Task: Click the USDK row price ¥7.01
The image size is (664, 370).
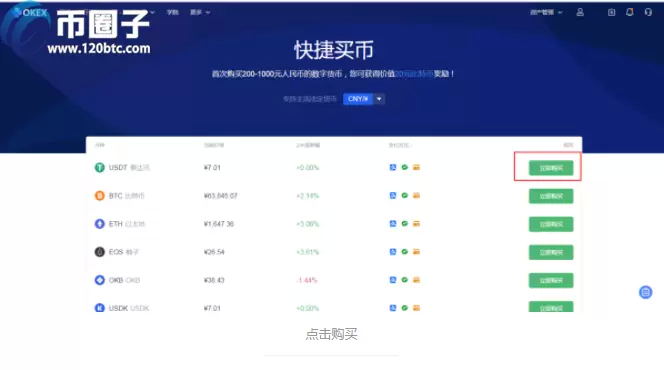Action: [212, 308]
